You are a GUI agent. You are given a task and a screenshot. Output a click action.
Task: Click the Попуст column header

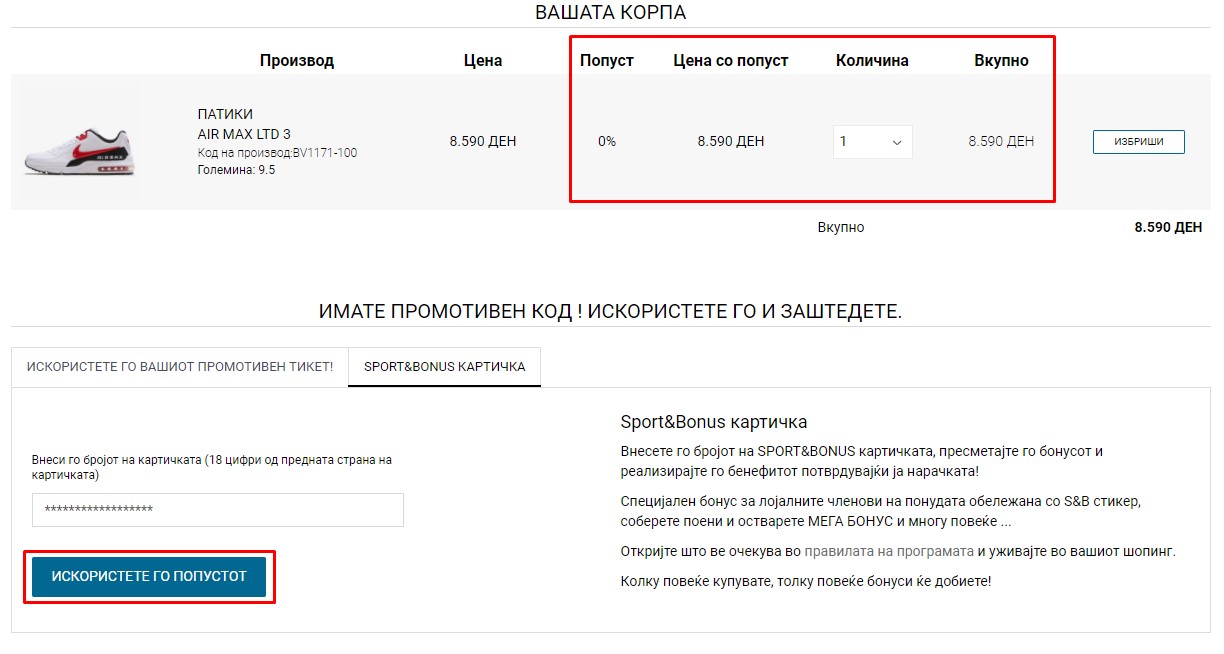(x=607, y=61)
